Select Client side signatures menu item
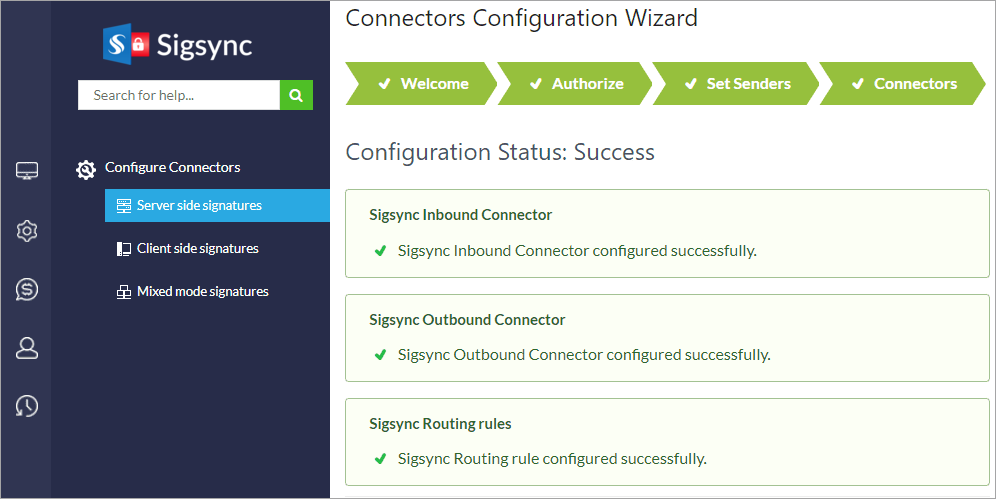Viewport: 996px width, 499px height. (x=197, y=248)
